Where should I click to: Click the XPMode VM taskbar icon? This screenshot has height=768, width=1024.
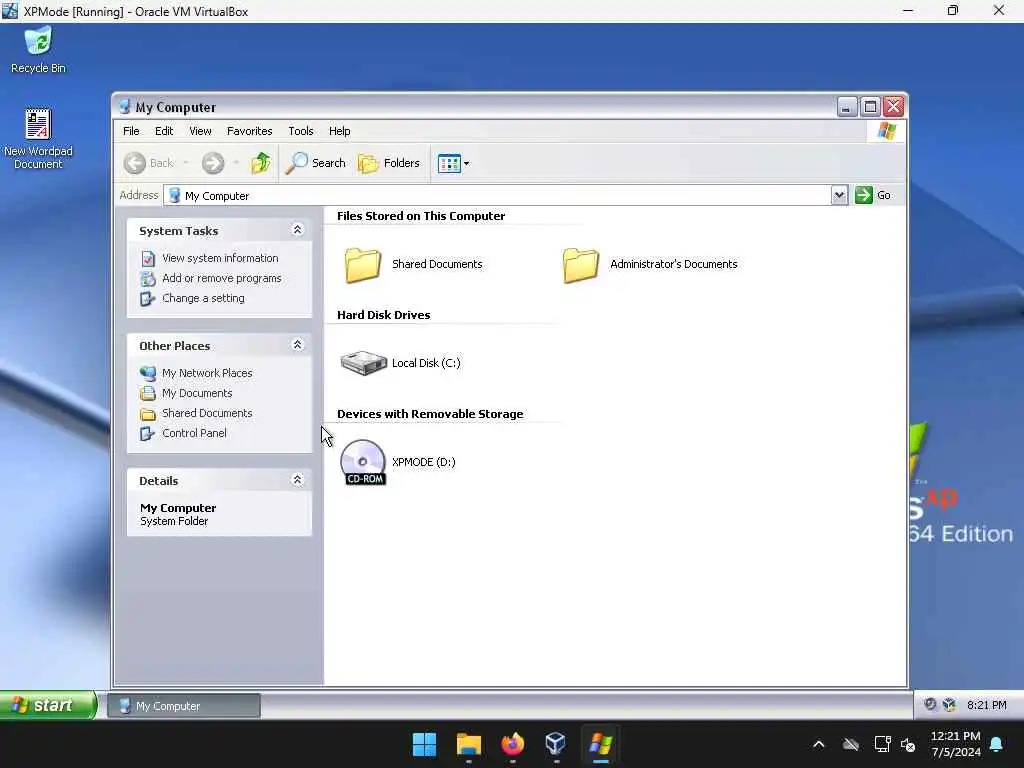(x=600, y=744)
